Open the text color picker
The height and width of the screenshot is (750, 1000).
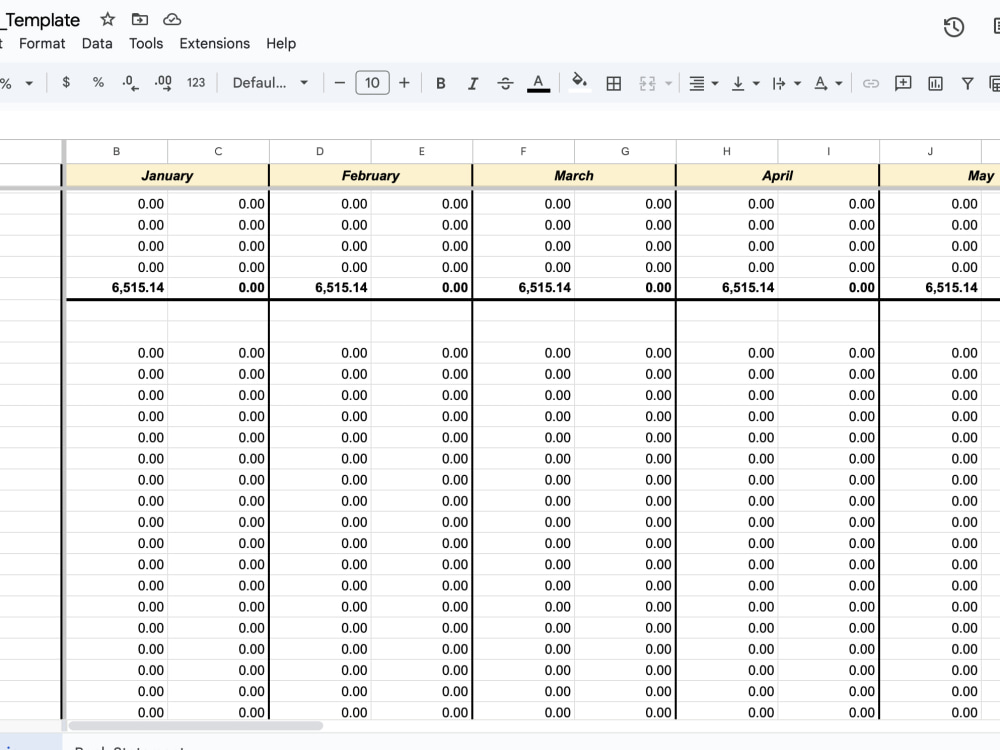[538, 83]
